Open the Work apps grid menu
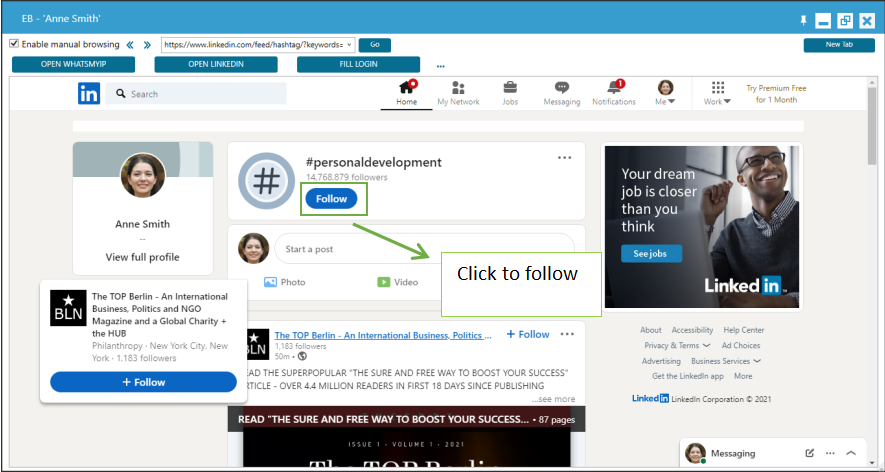The image size is (885, 472). click(717, 94)
